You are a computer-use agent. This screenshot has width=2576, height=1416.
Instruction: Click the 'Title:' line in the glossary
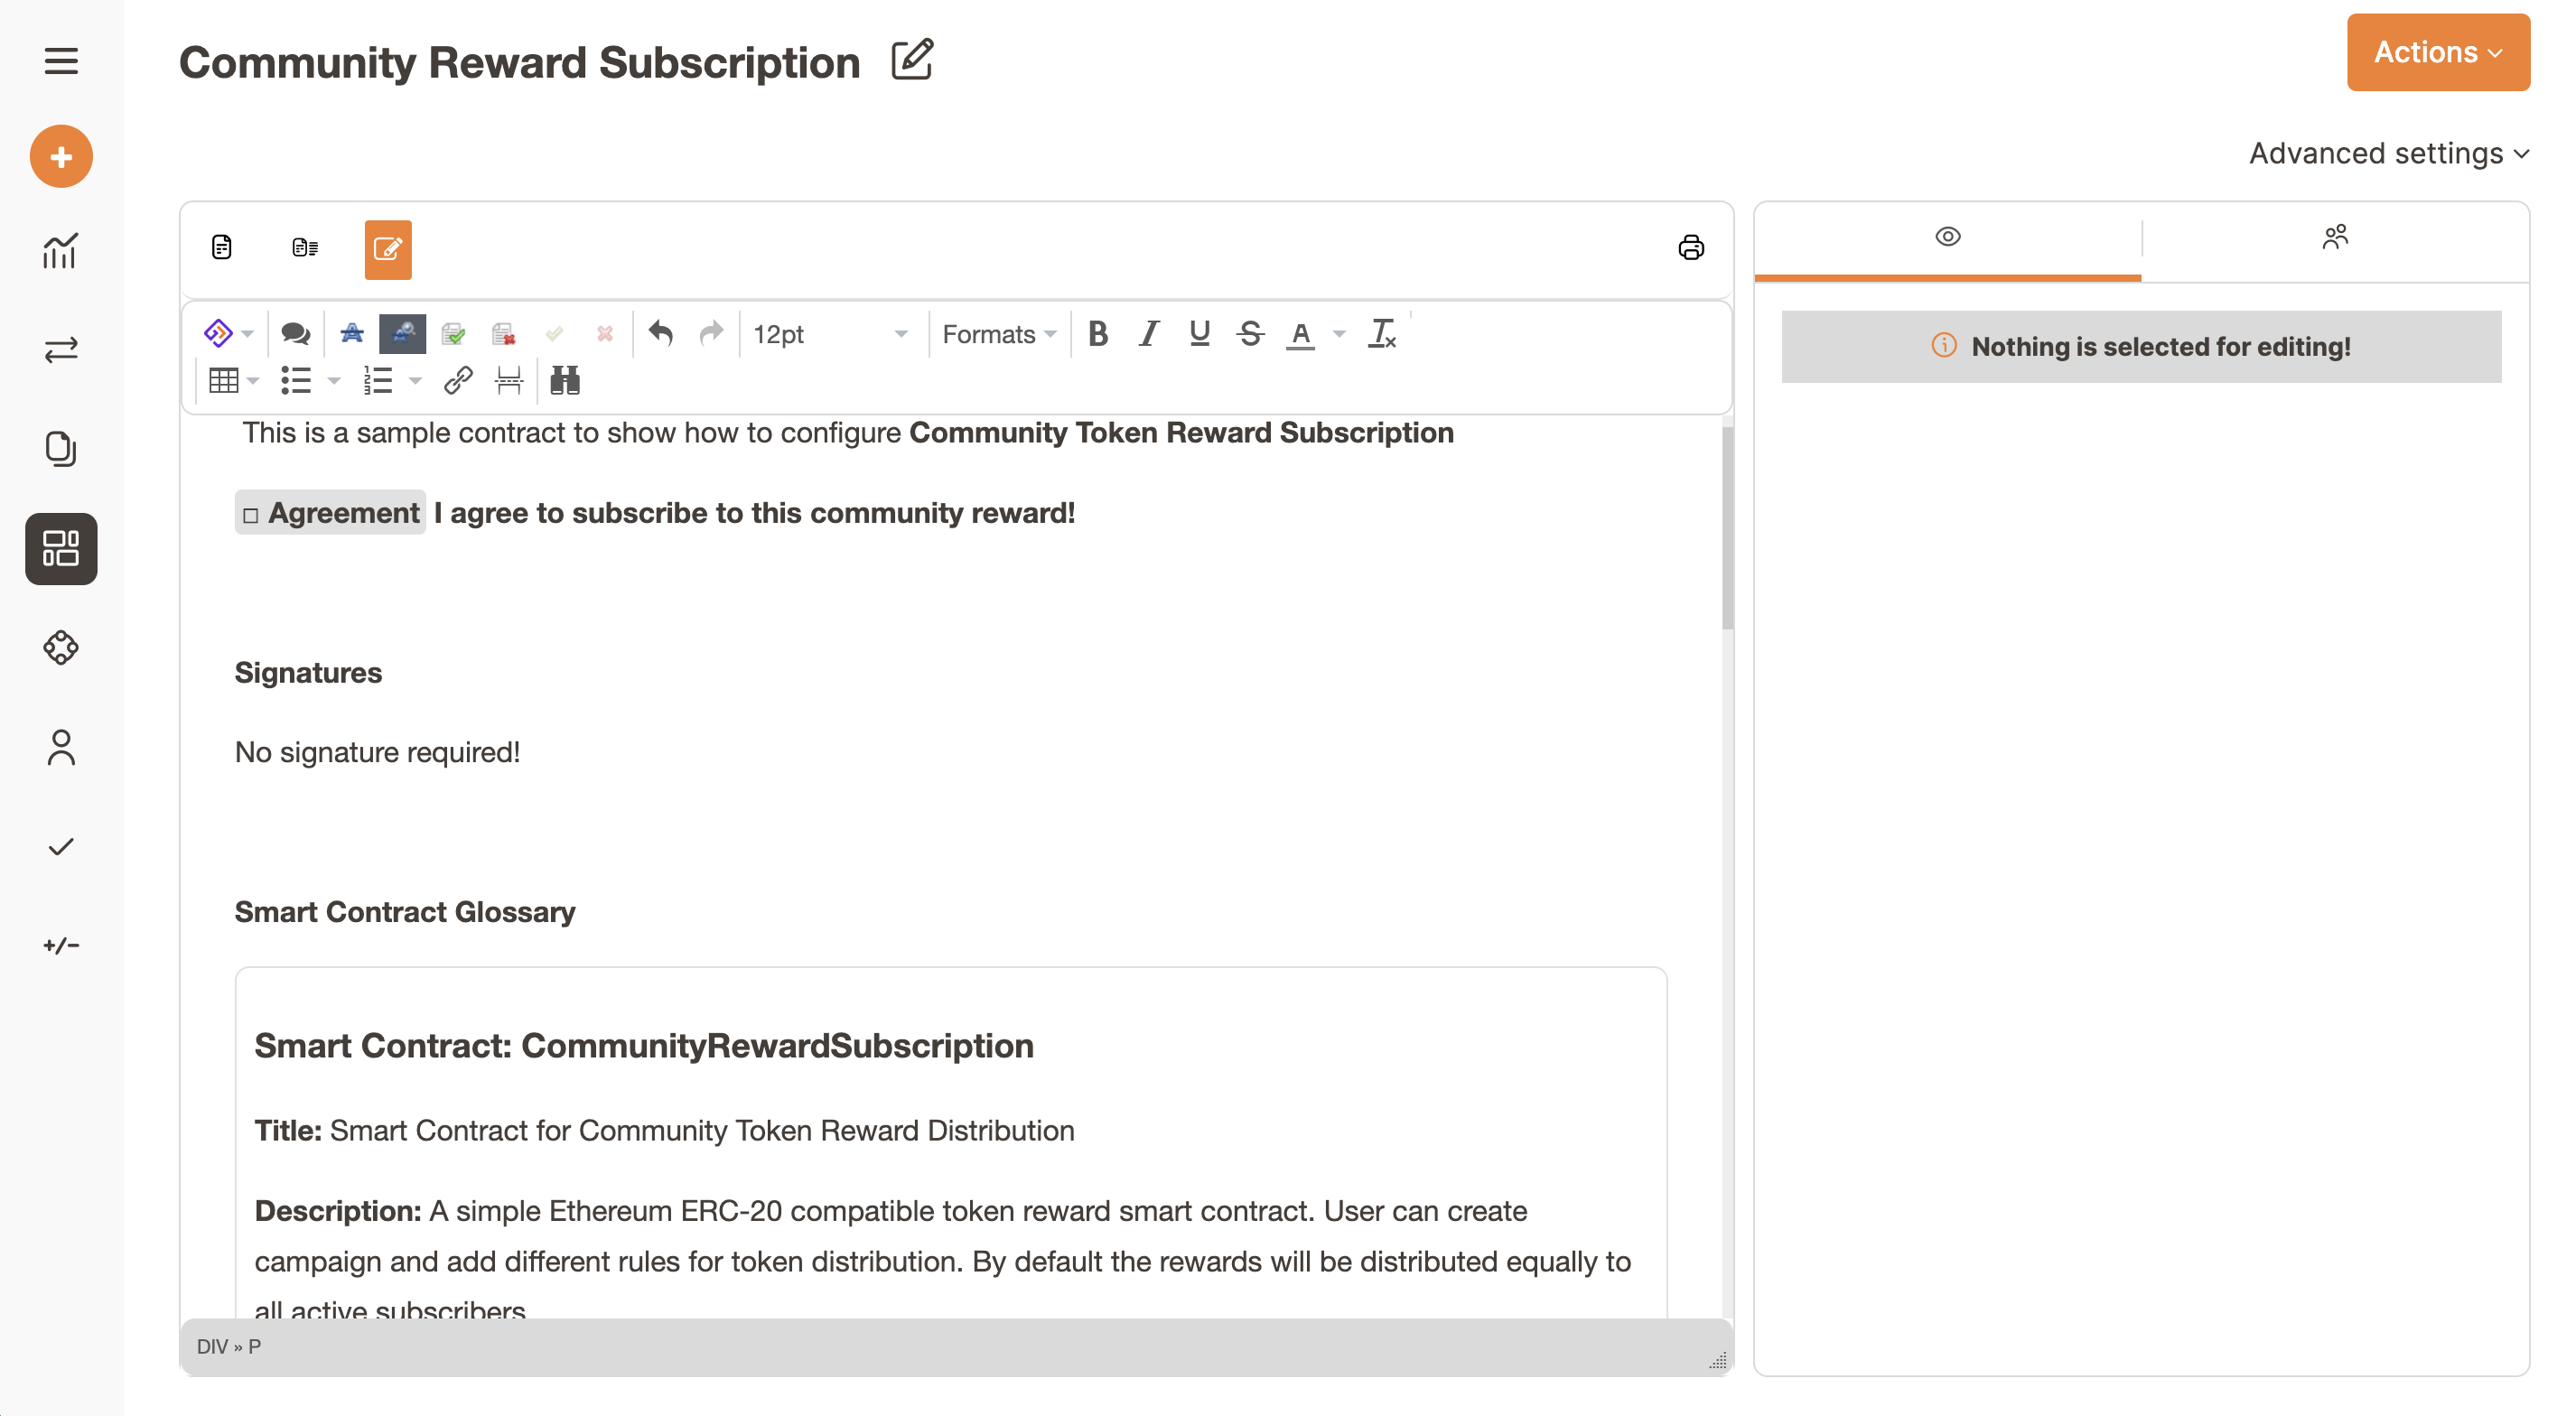pos(664,1130)
